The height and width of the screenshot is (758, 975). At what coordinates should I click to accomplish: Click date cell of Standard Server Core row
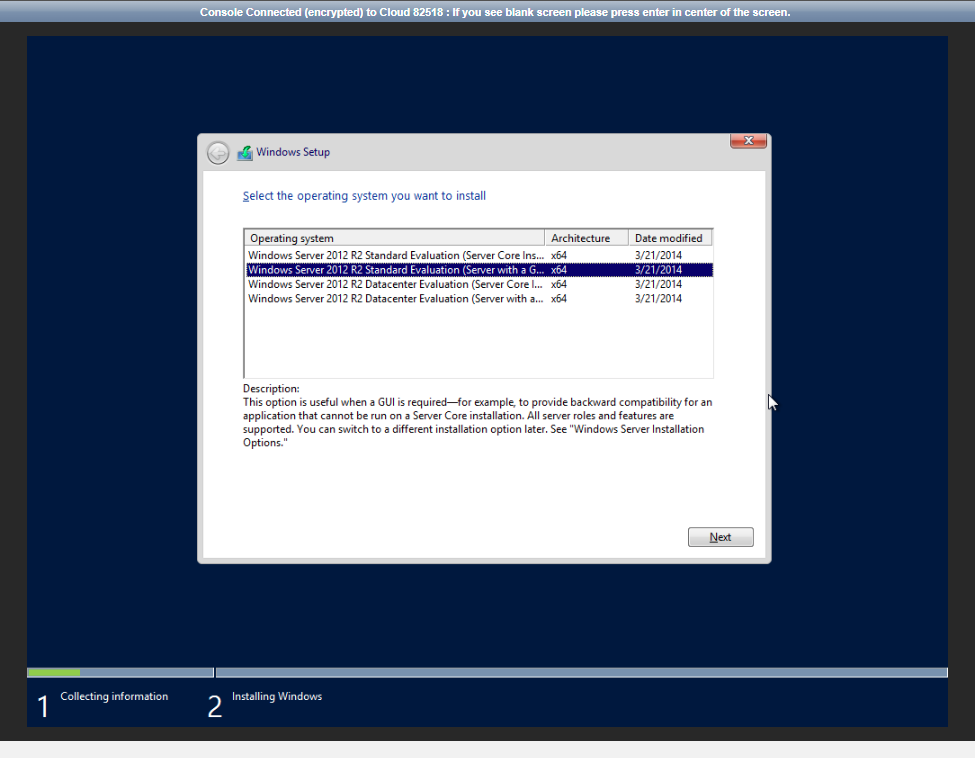point(658,255)
